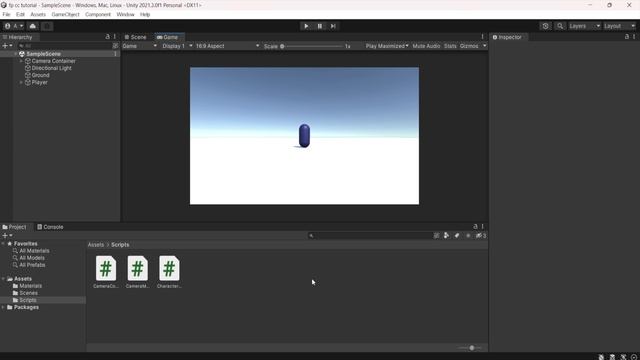Screen dimensions: 640x360
Task: Click the Game view Scale slider handle
Action: (x=282, y=46)
